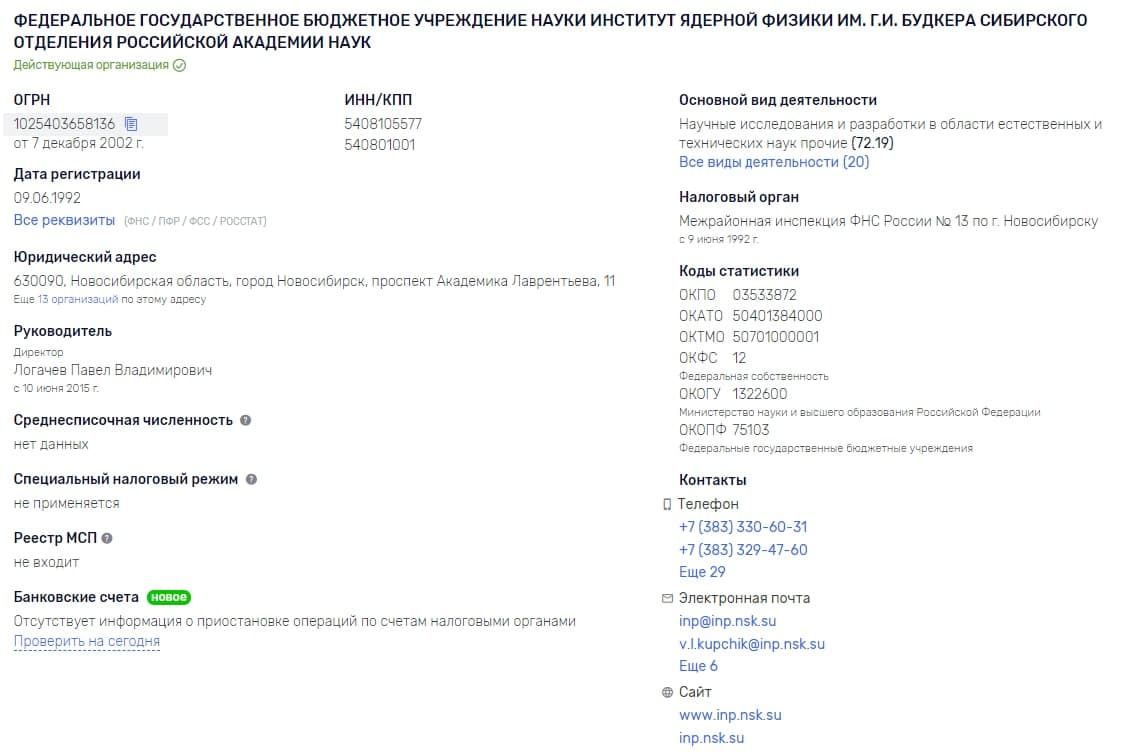Email inp@inp.nsk.su address
This screenshot has width=1133, height=754.
tap(728, 620)
